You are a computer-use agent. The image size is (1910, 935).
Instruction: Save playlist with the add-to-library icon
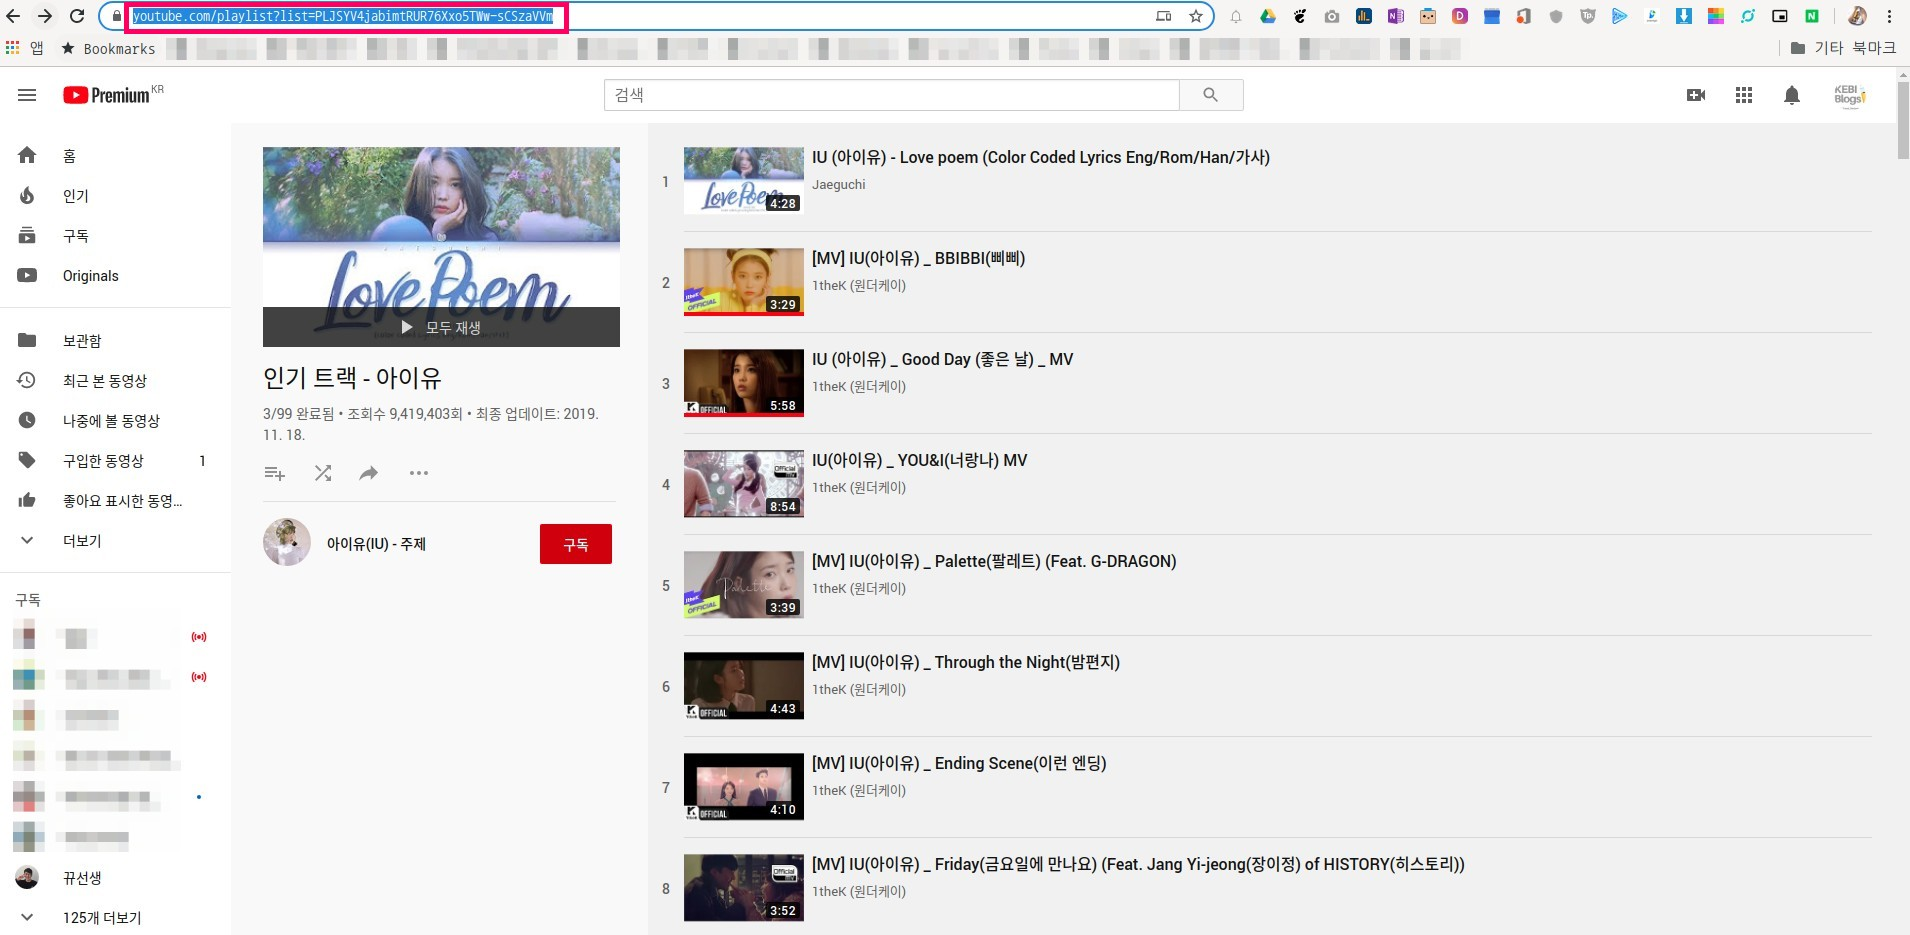(275, 473)
